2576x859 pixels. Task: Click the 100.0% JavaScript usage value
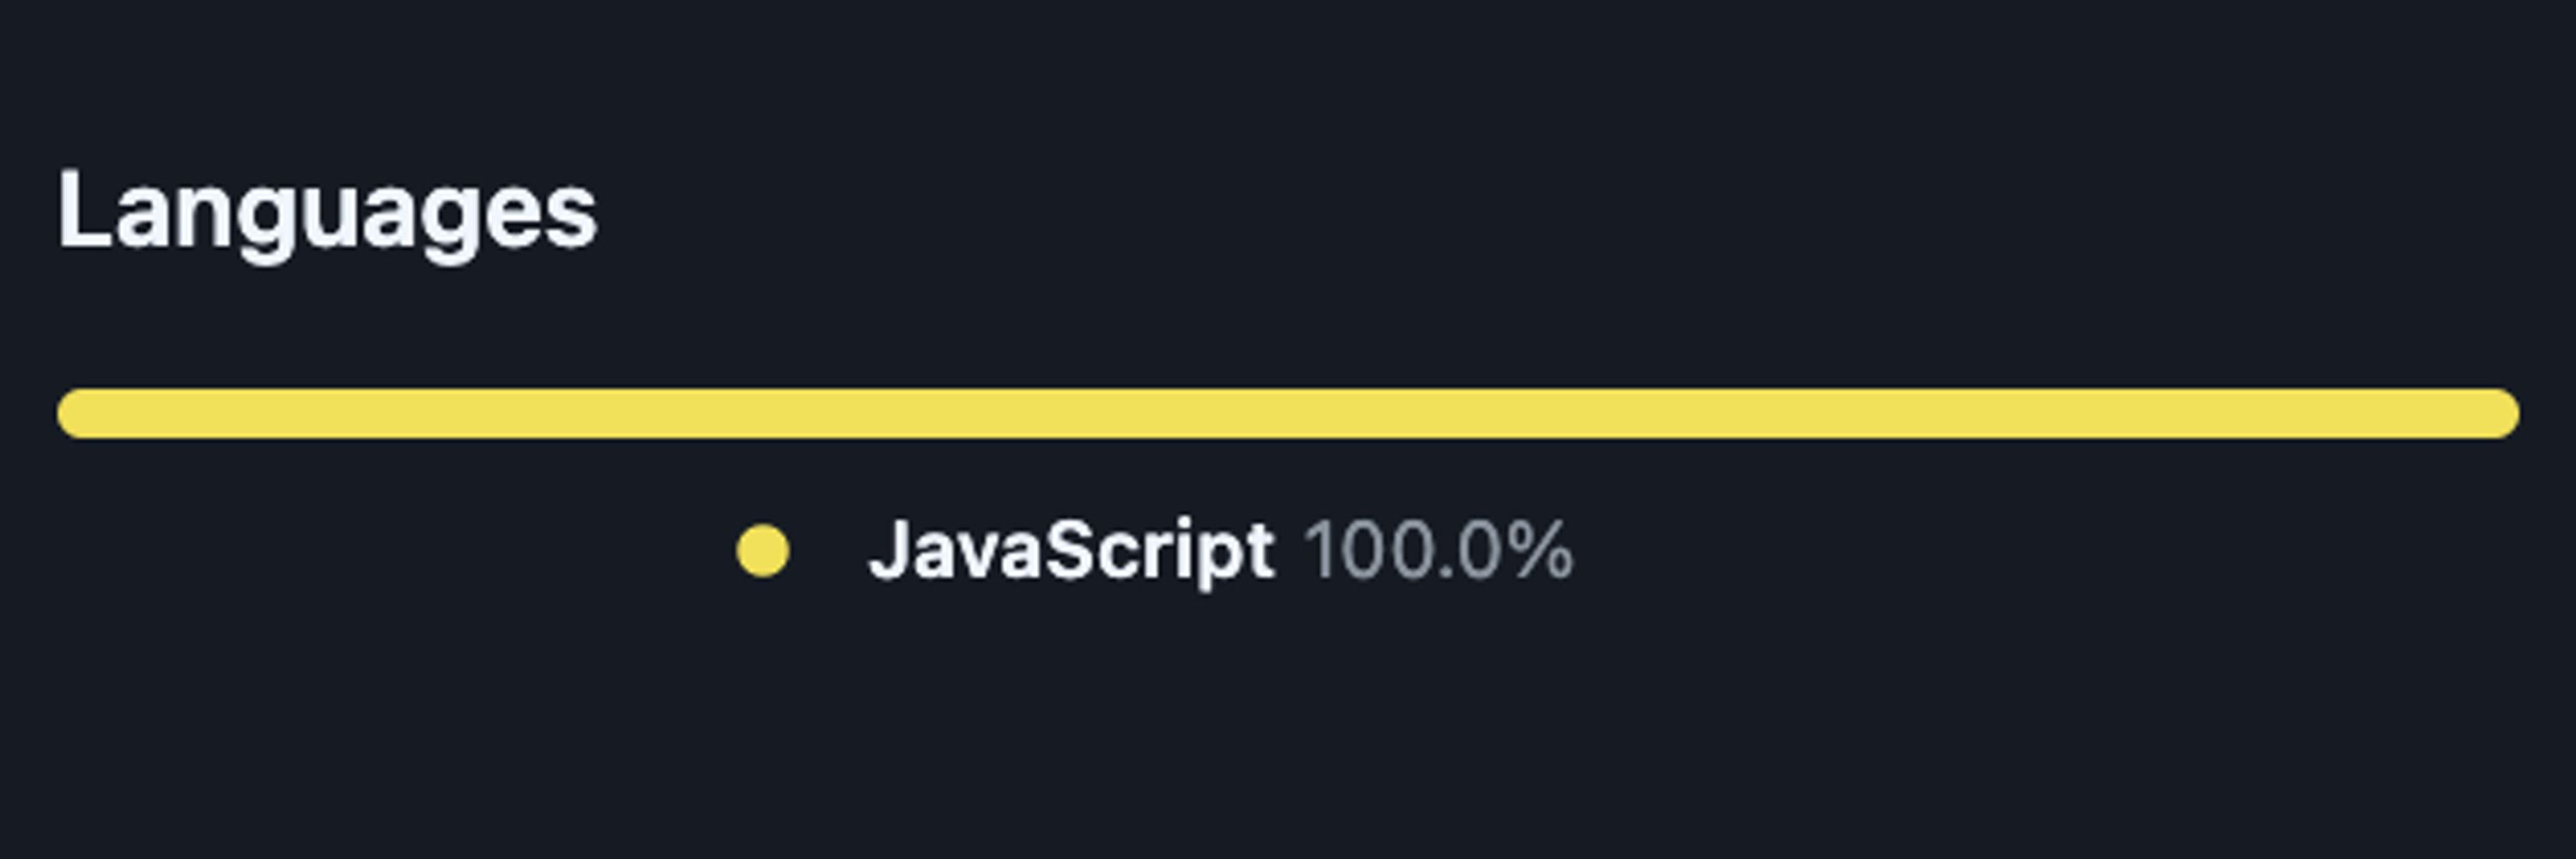point(1439,550)
